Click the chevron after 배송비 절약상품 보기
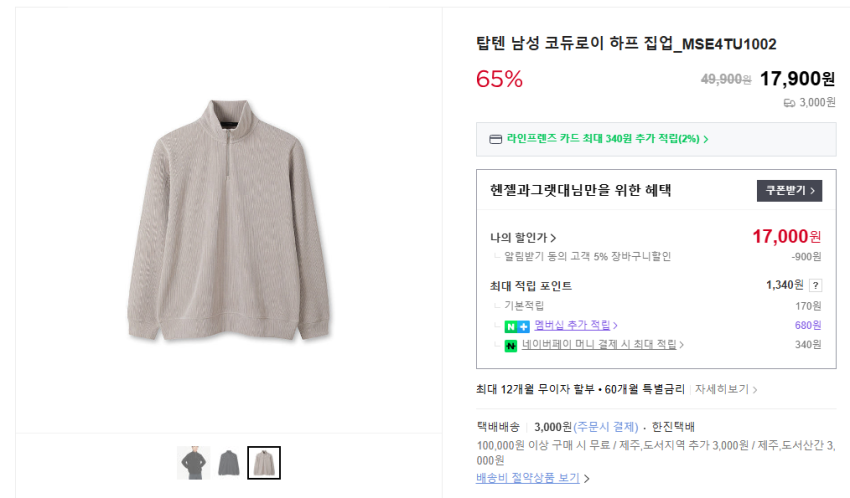 pos(586,479)
